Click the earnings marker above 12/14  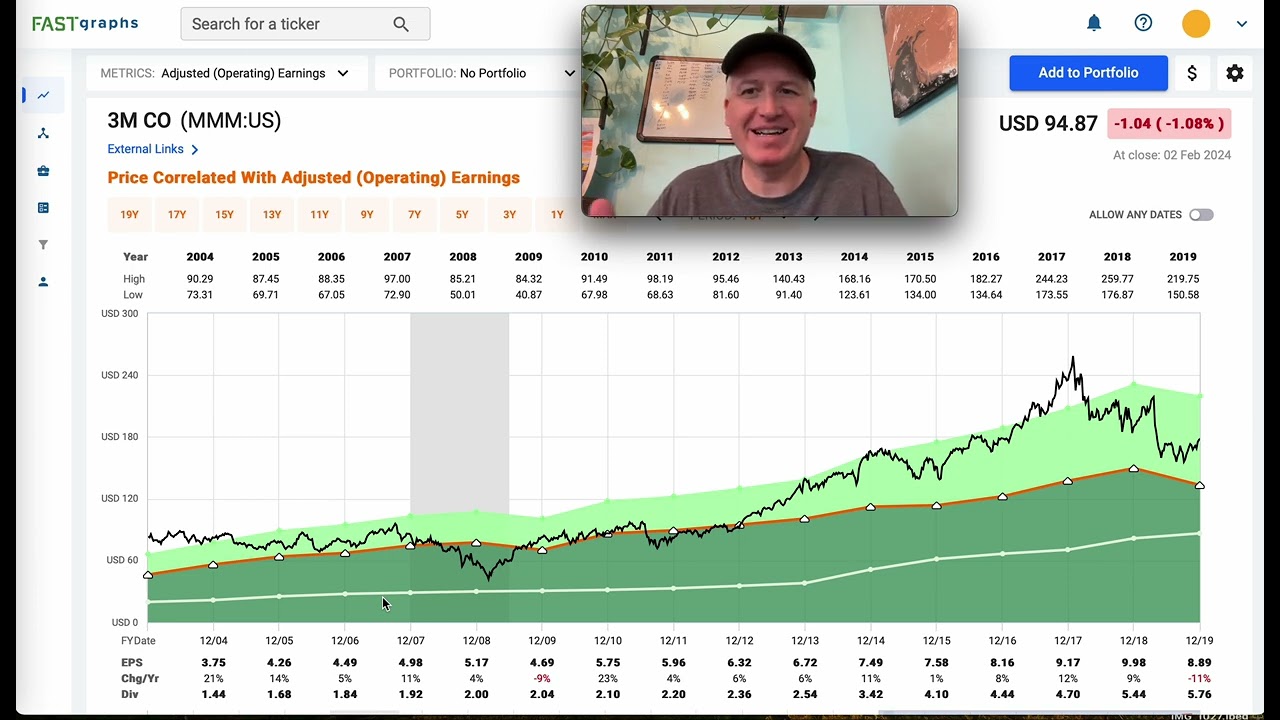[871, 507]
